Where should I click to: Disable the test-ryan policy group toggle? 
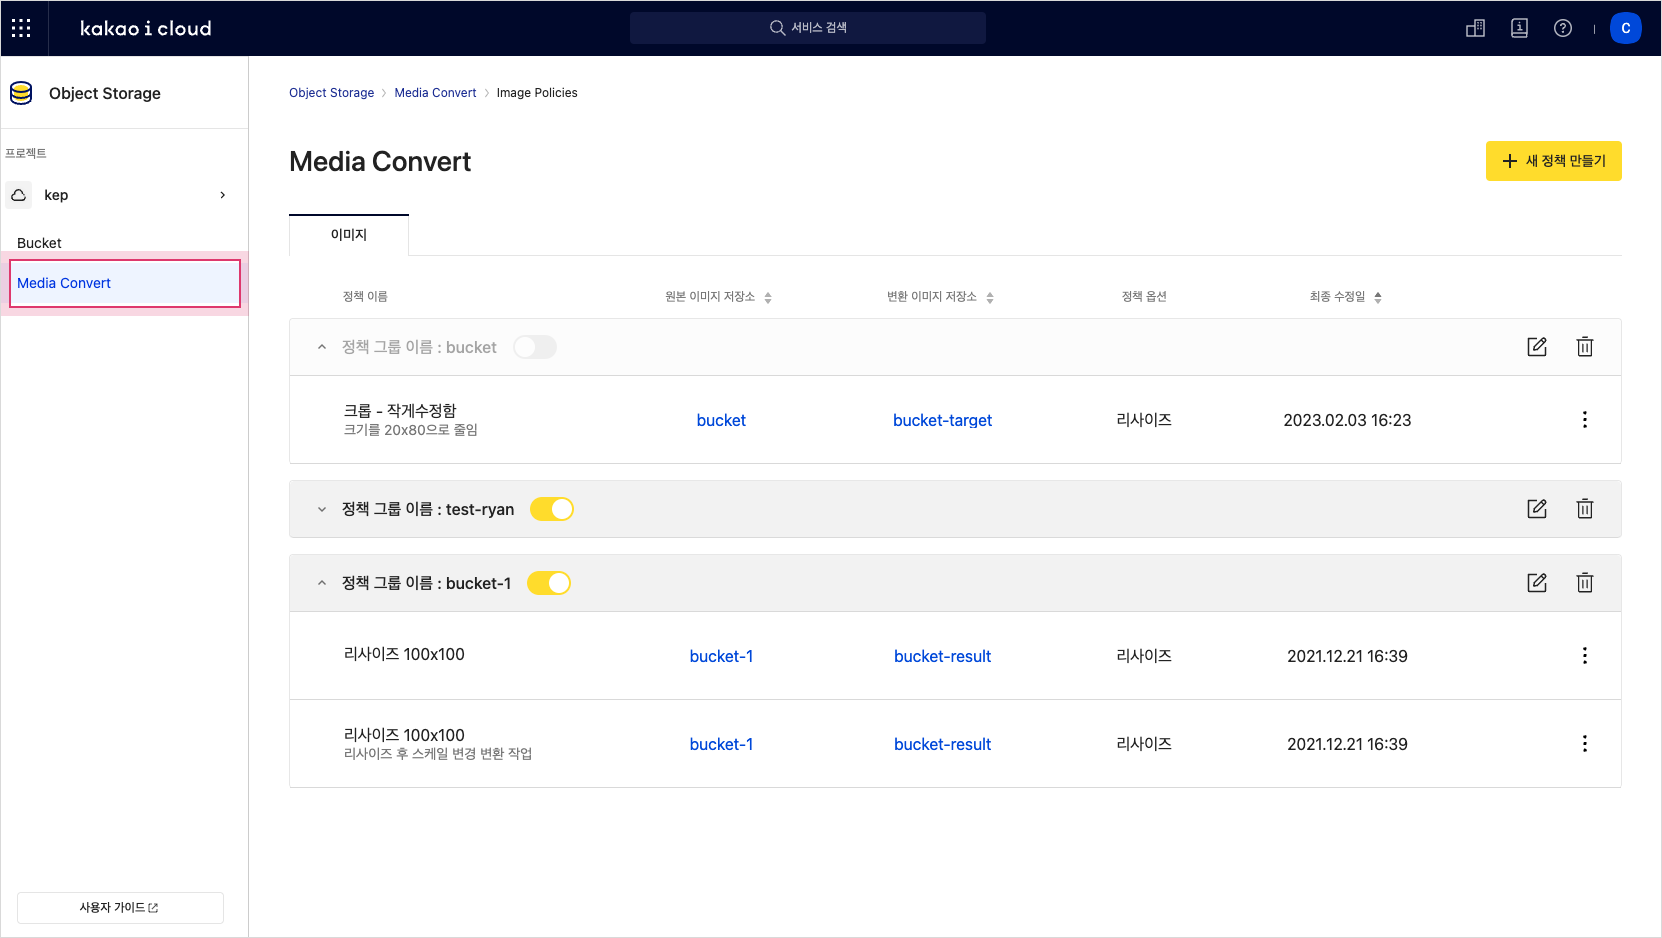click(x=552, y=509)
